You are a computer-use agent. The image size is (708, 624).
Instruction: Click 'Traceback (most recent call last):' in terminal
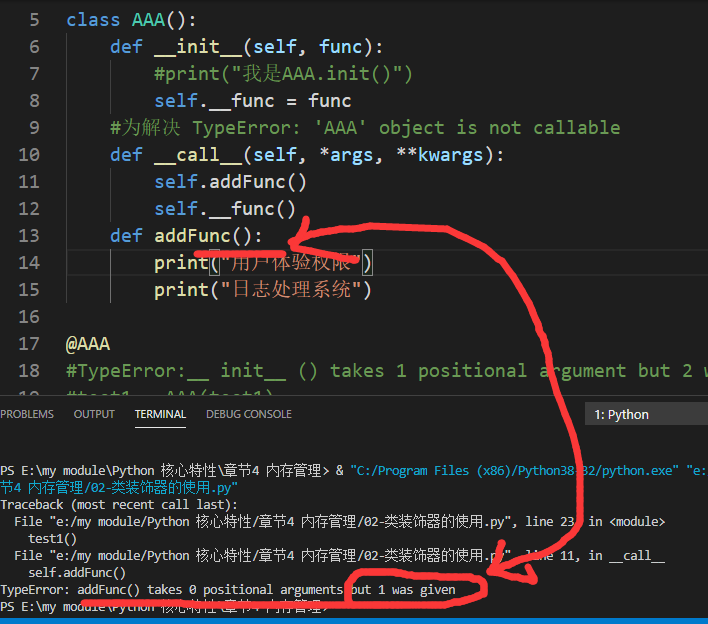119,504
